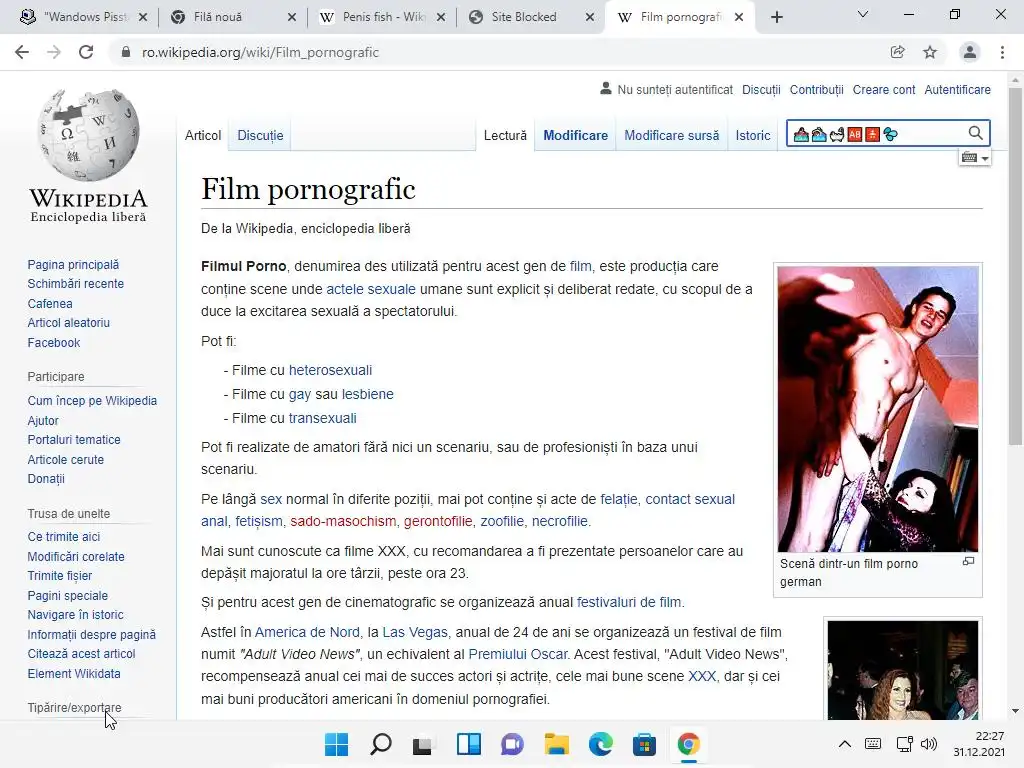The height and width of the screenshot is (768, 1024).
Task: Select the Lectură view tab
Action: pos(505,135)
